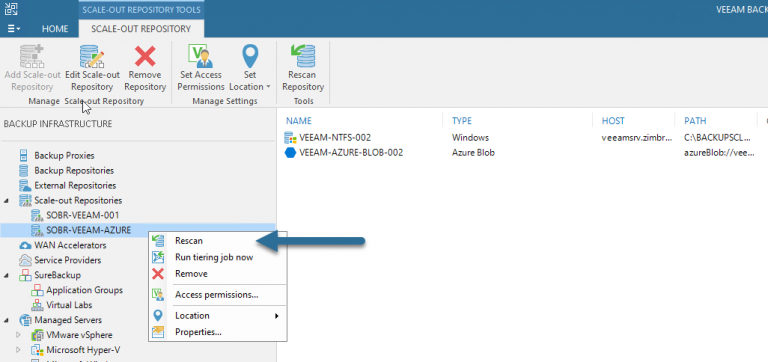
Task: Select the VEEAM-AZURE-BLOB-002 blue hexagon icon
Action: coord(290,153)
